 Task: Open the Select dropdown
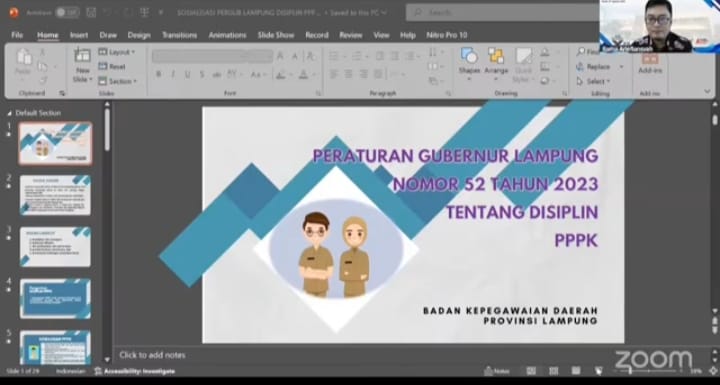(593, 81)
